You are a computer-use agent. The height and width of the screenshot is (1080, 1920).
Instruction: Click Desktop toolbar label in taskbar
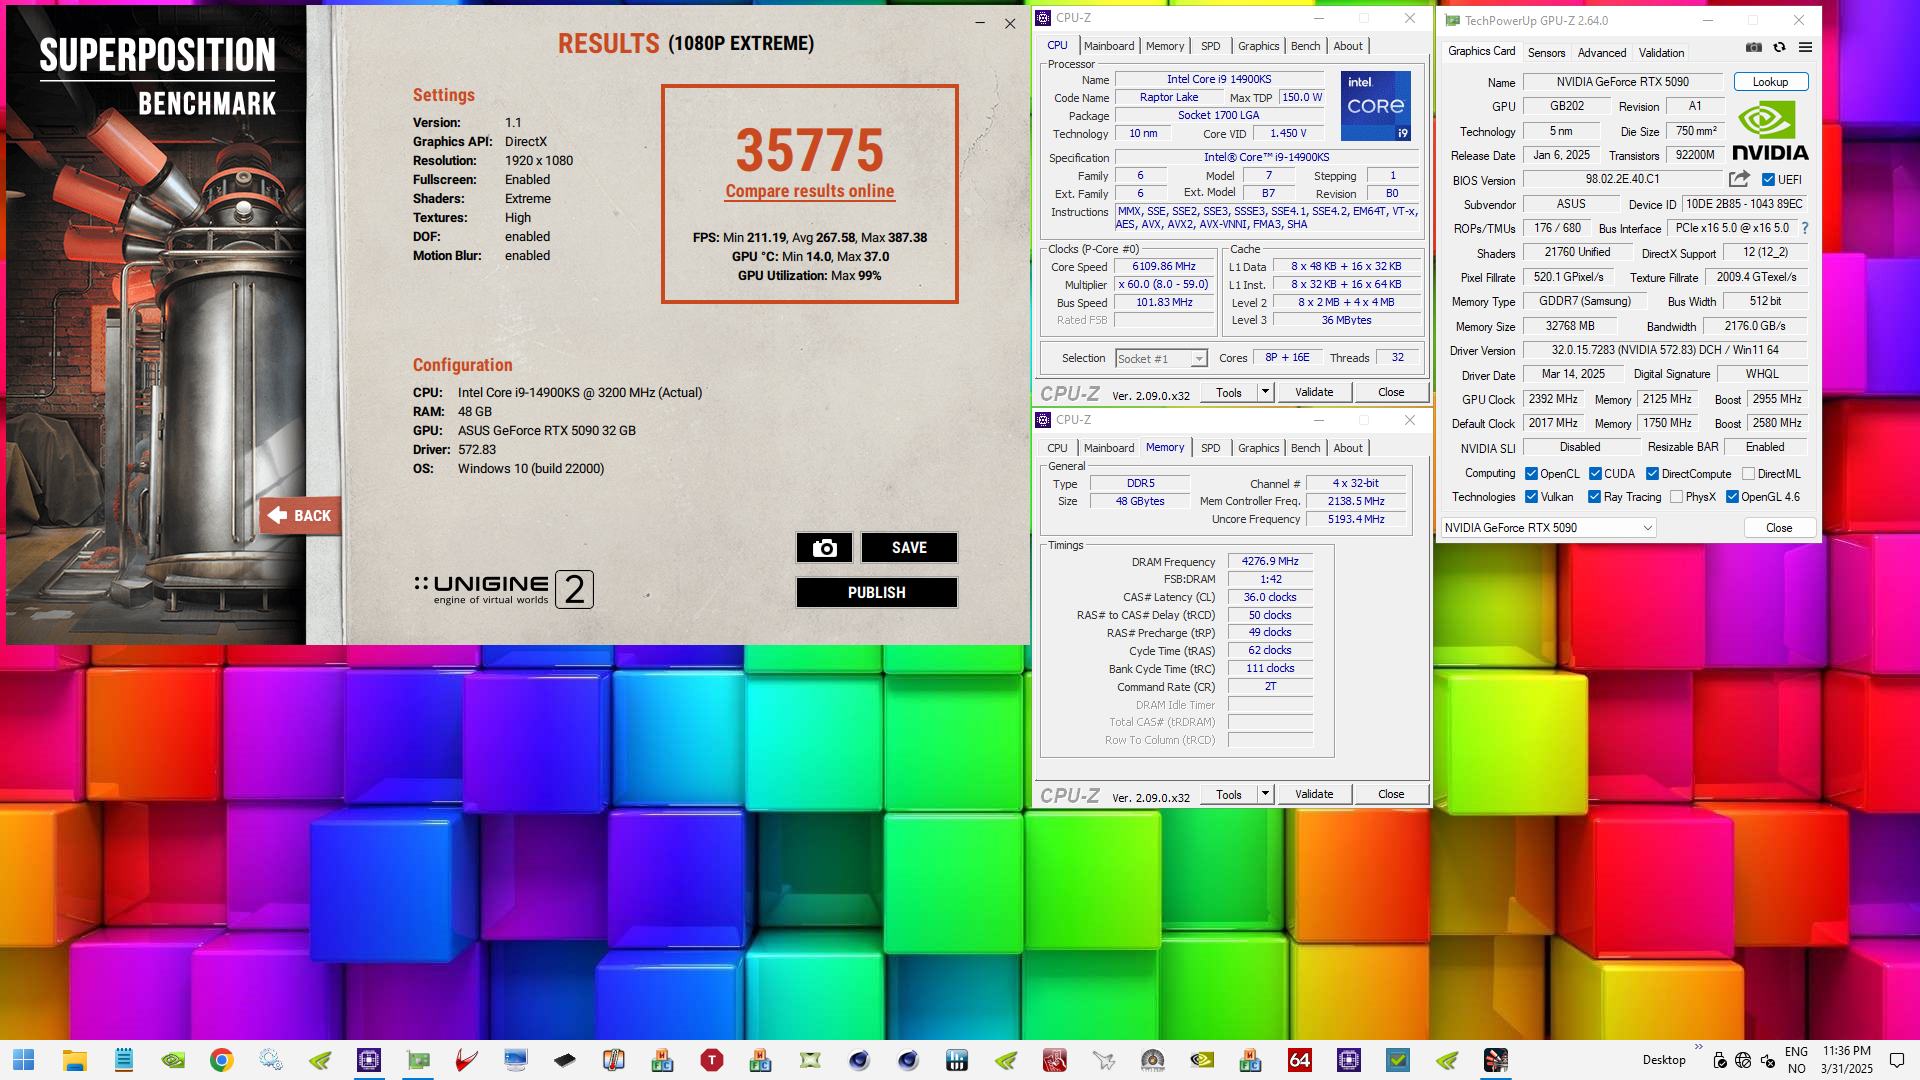[1664, 1060]
